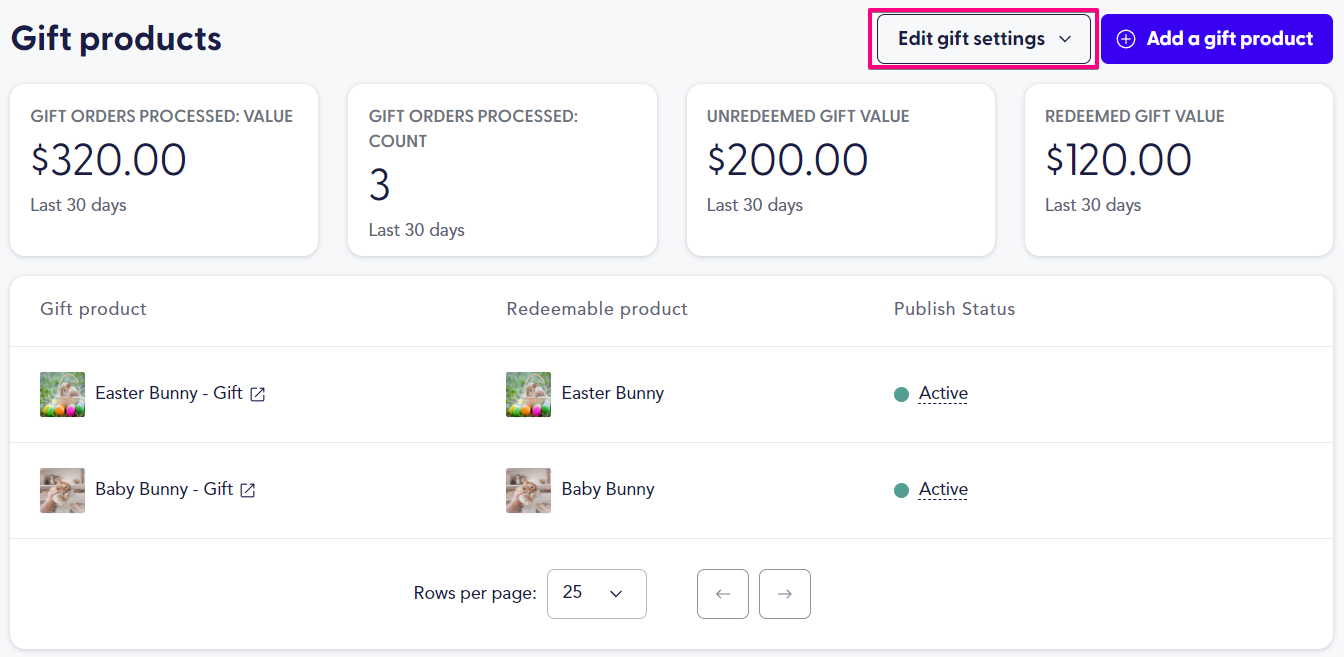This screenshot has width=1344, height=657.
Task: Click Add a gift product button
Action: click(x=1217, y=39)
